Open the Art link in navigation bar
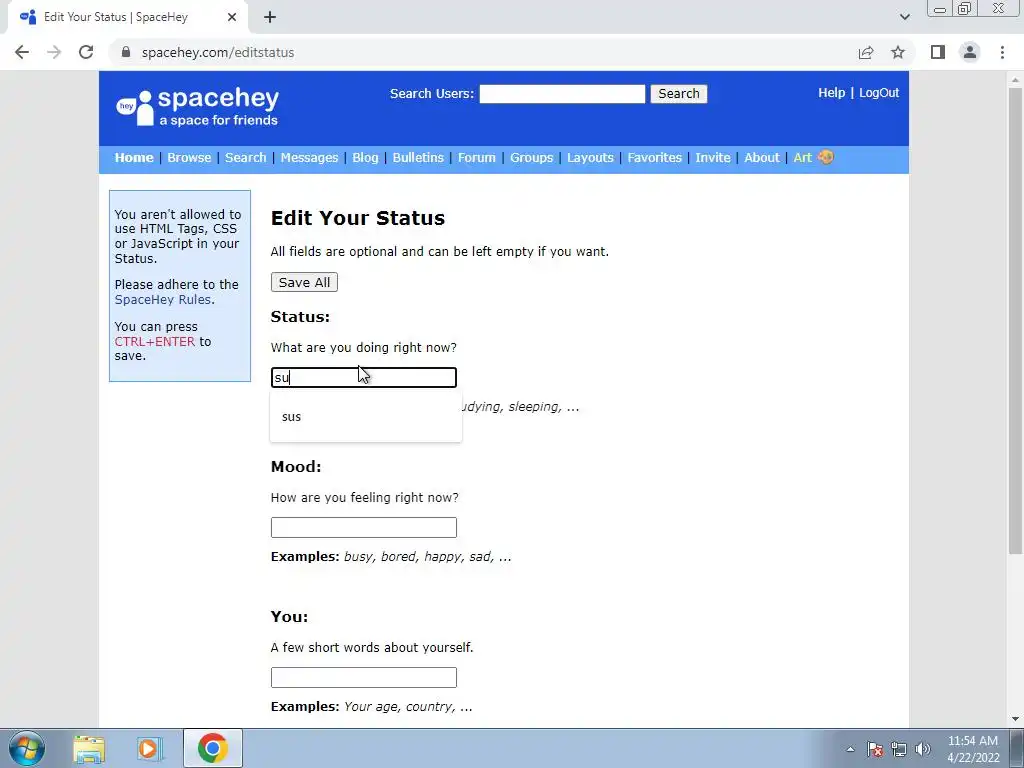Screen dimensions: 1024x768 click(803, 157)
